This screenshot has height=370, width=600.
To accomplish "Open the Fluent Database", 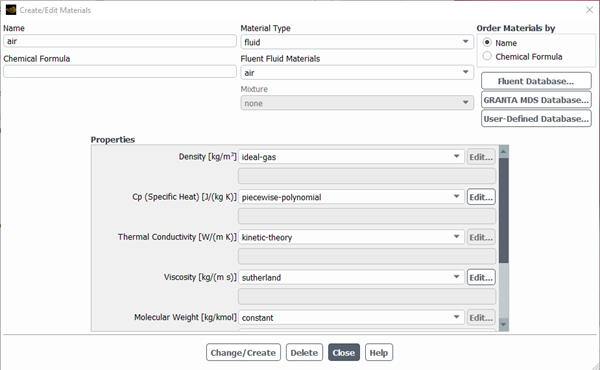I will [x=536, y=81].
